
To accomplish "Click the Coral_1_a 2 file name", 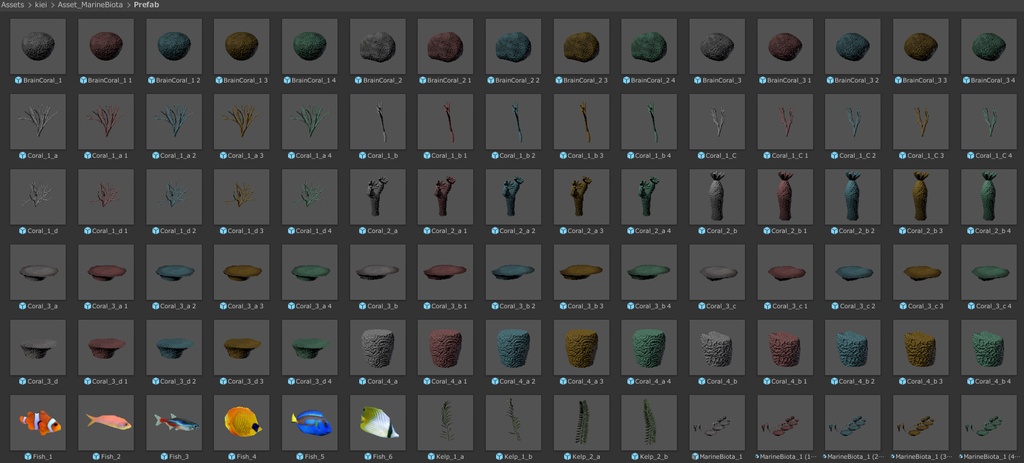I will click(178, 155).
